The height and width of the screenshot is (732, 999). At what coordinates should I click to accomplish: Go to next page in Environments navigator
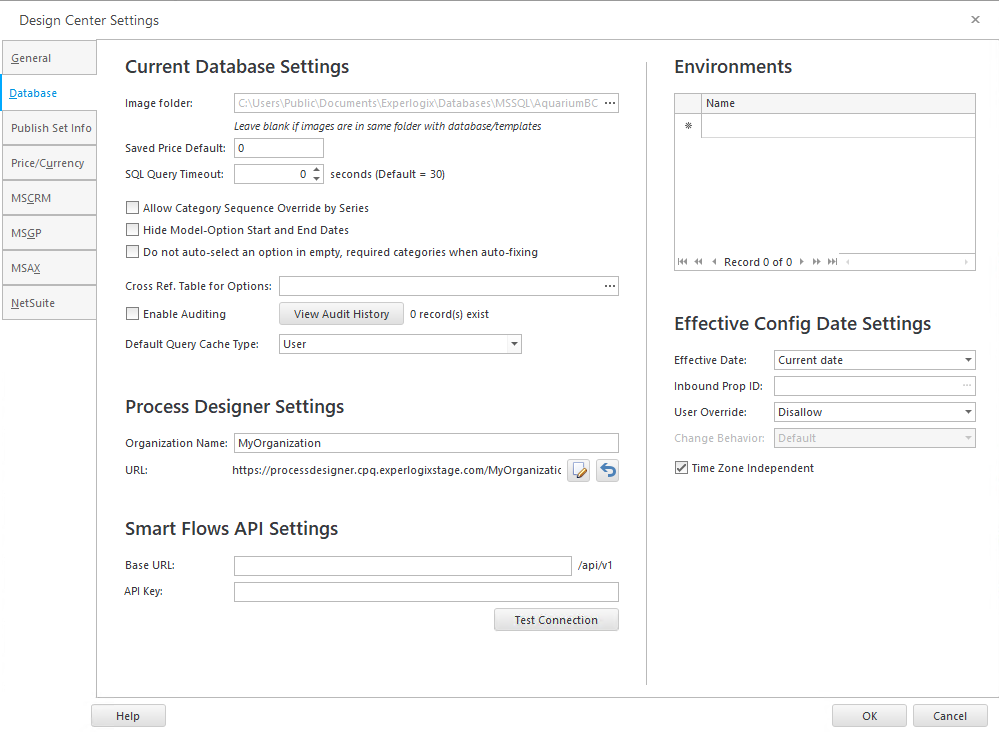tap(816, 262)
